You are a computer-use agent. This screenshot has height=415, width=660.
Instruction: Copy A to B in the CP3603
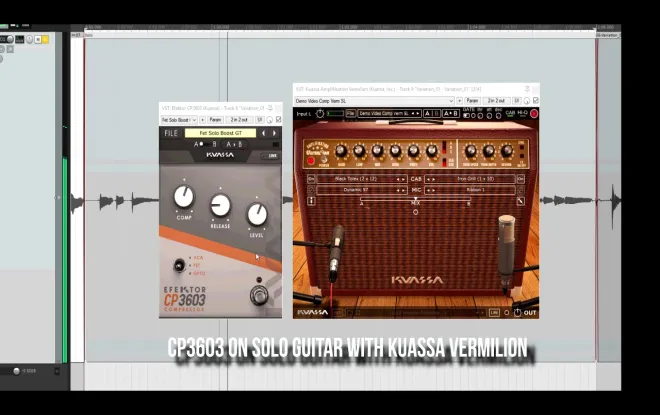234,144
